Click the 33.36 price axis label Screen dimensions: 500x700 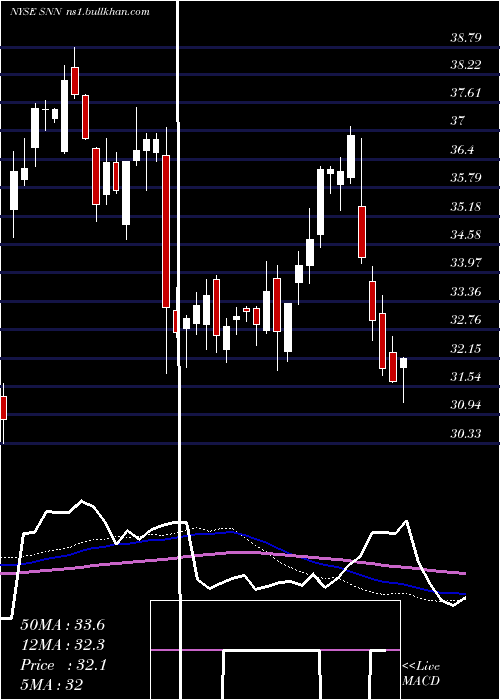pos(466,292)
